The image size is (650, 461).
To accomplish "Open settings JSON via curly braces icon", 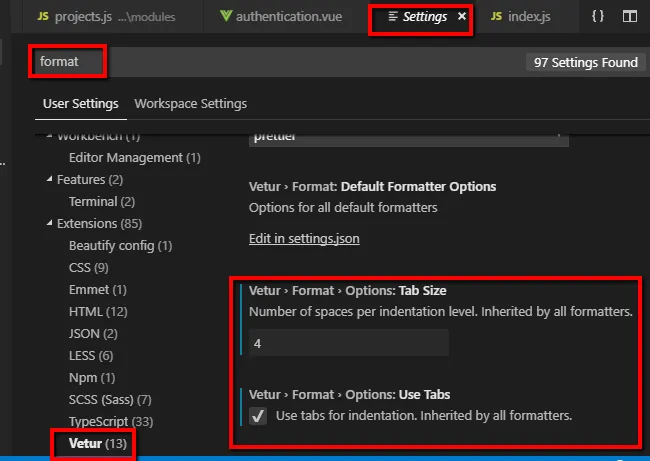I will click(597, 17).
